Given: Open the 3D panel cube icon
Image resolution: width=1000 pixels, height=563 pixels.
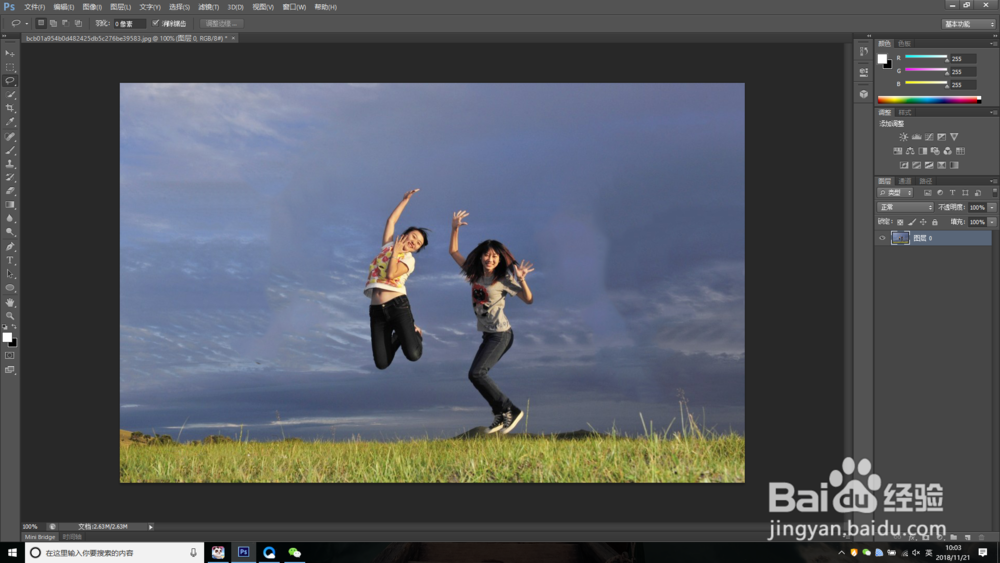Looking at the screenshot, I should [864, 94].
